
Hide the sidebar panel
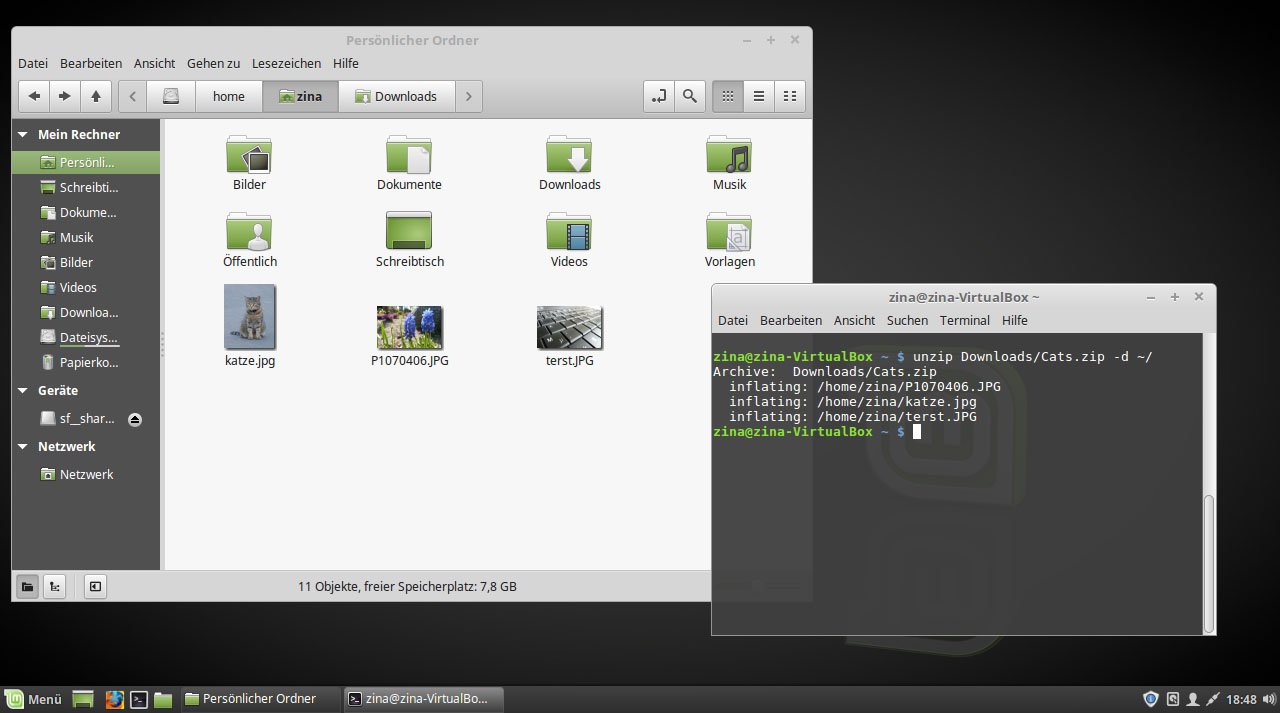coord(94,586)
